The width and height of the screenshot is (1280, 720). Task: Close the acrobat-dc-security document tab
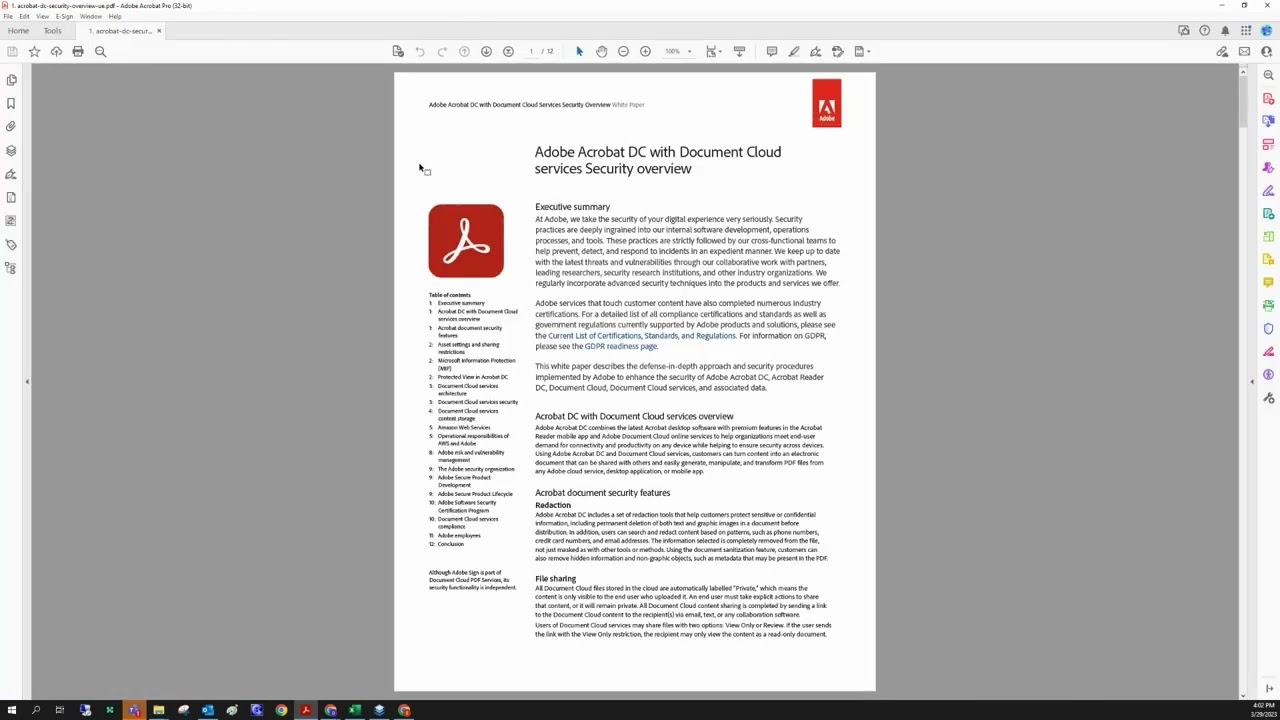pyautogui.click(x=158, y=31)
